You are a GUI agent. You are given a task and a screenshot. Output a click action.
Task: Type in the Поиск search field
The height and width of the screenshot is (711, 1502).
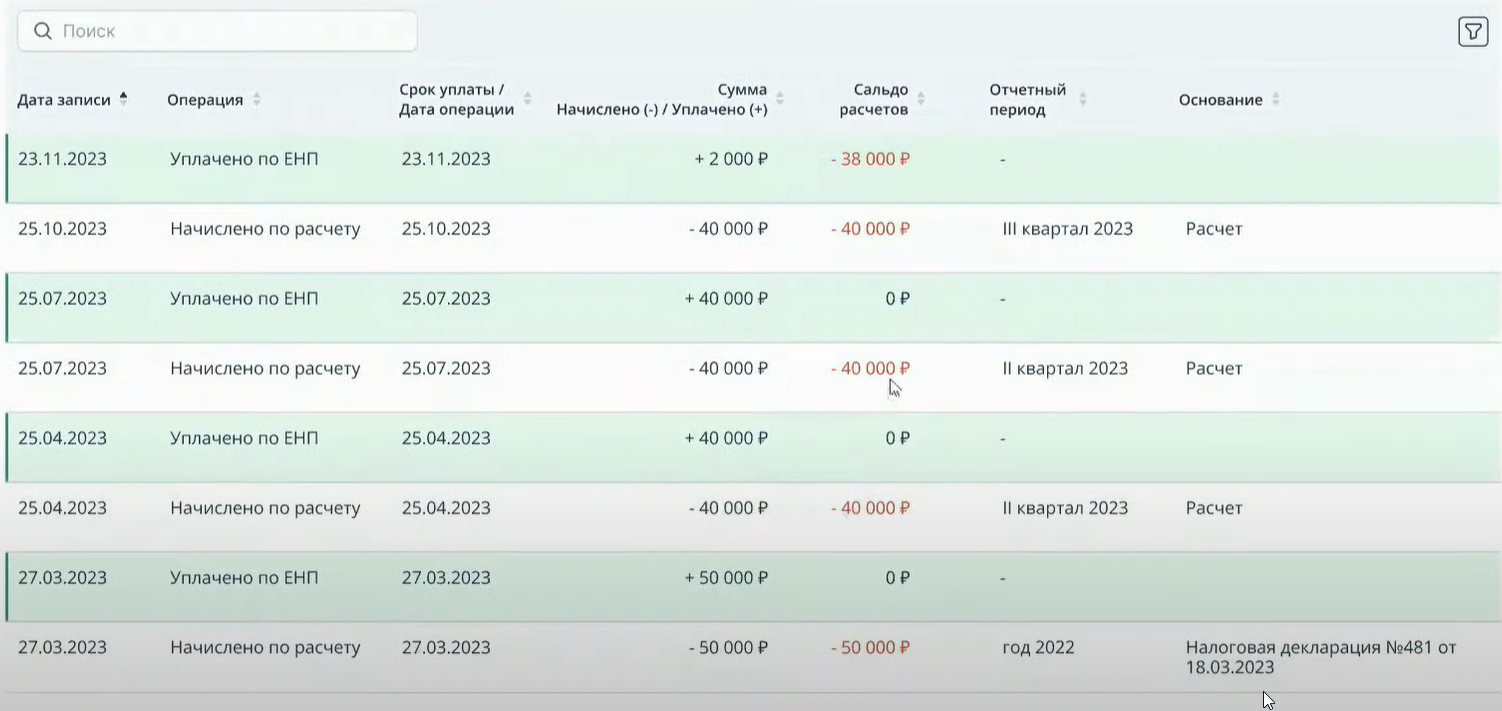(230, 31)
